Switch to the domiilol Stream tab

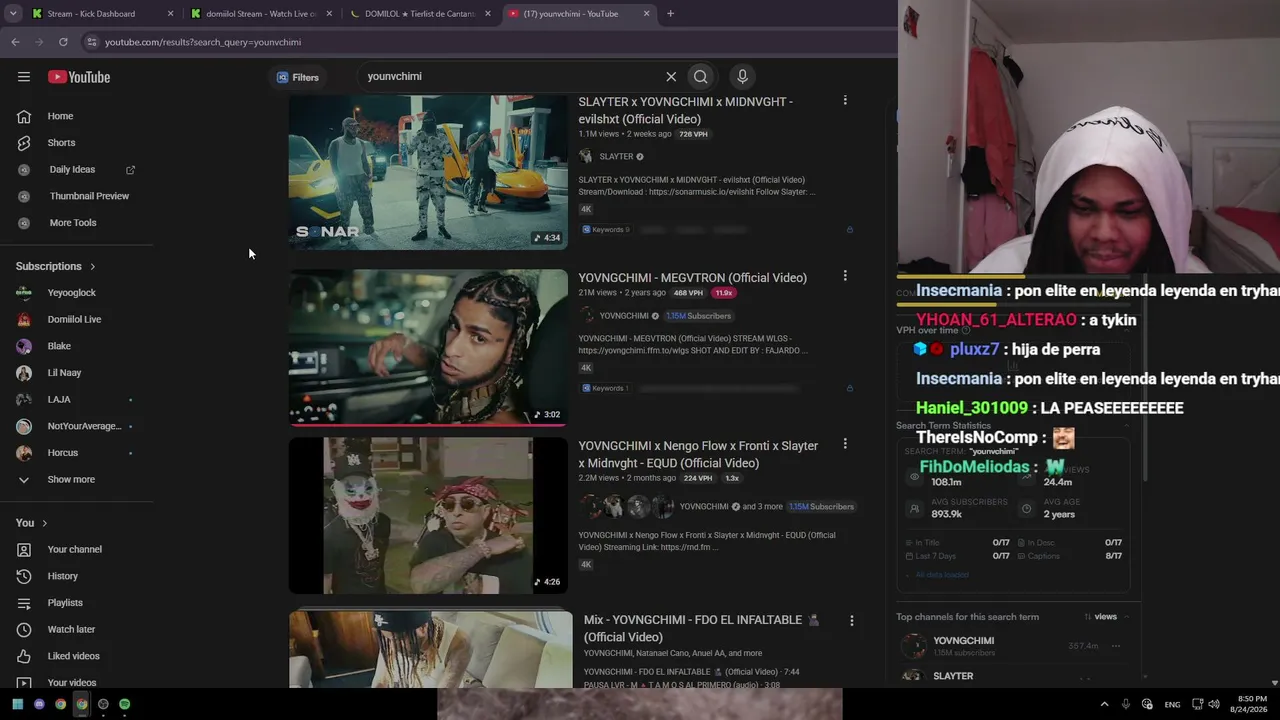click(x=263, y=14)
